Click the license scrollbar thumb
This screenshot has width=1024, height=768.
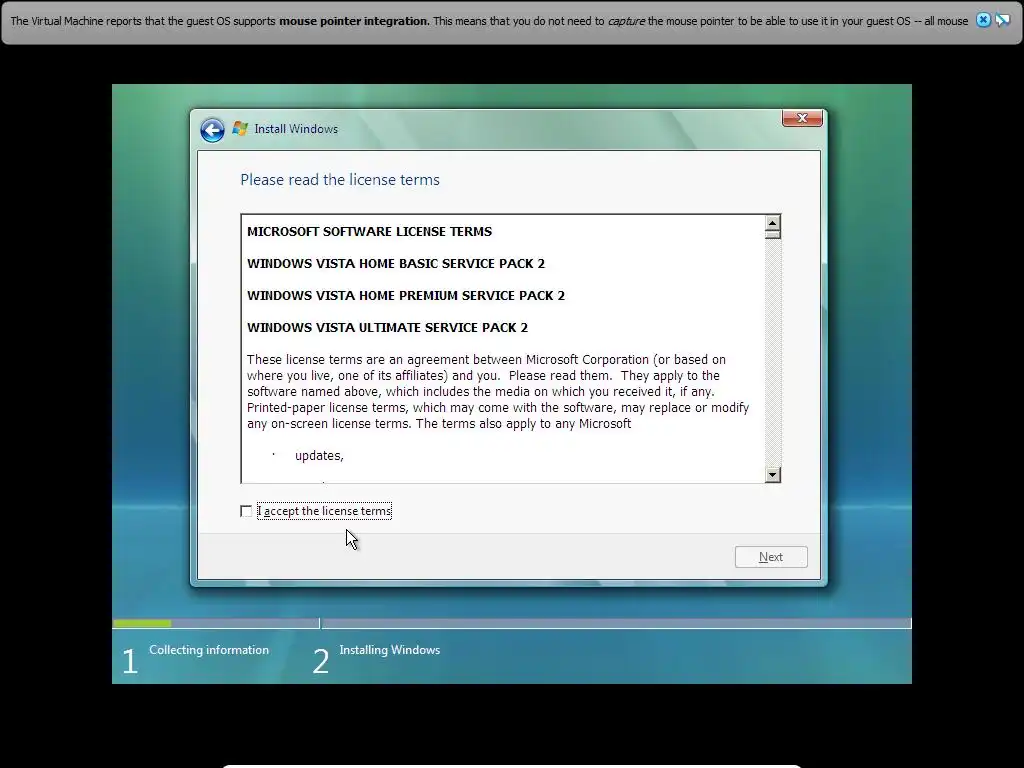773,235
